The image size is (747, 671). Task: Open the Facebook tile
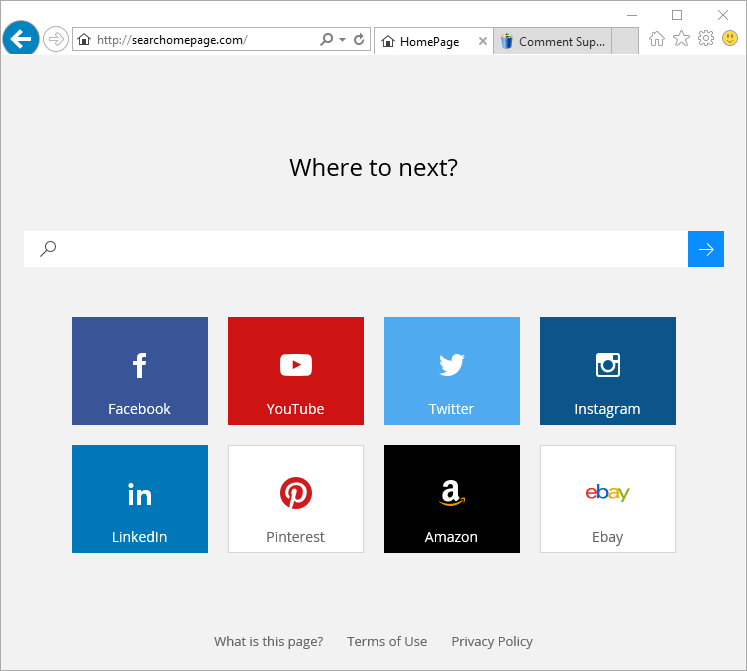[140, 371]
